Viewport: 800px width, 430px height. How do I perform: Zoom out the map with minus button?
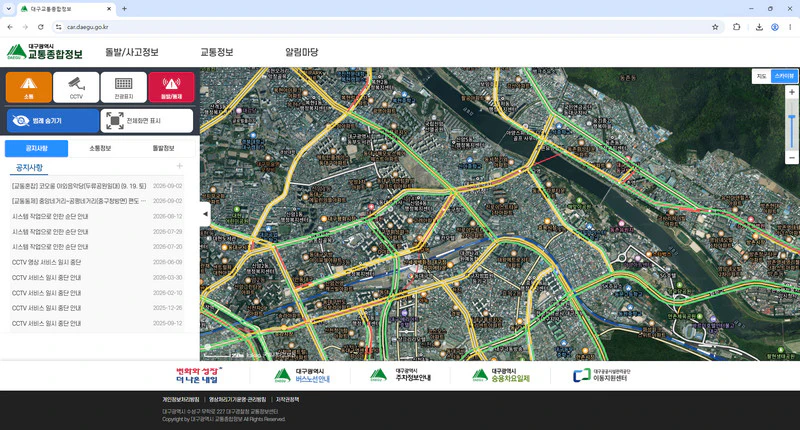point(792,158)
